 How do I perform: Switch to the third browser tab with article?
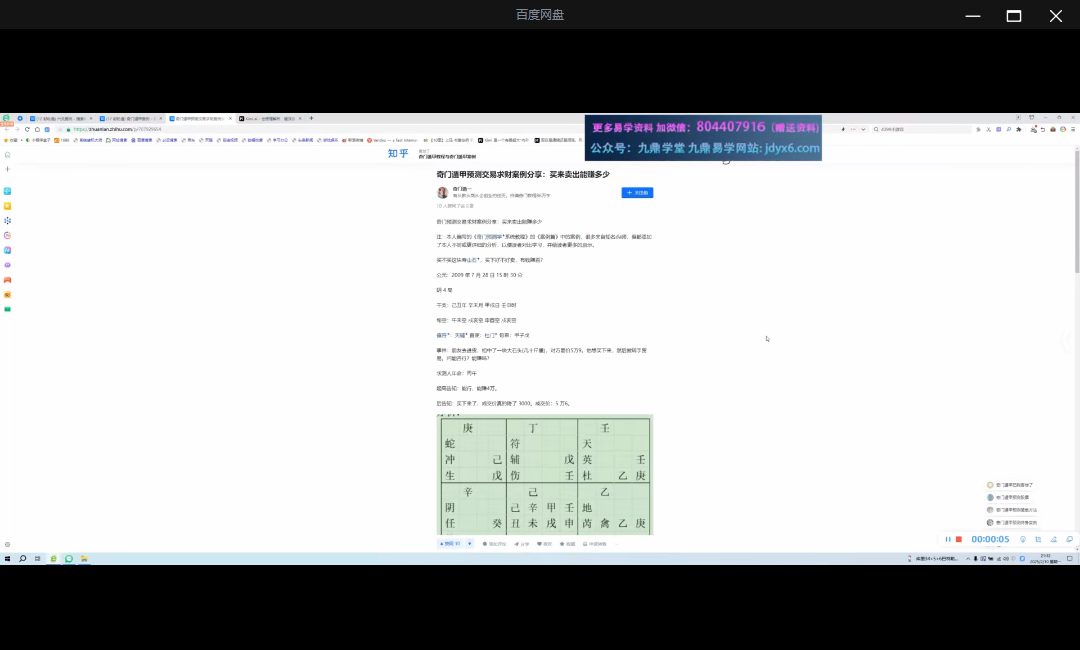198,118
